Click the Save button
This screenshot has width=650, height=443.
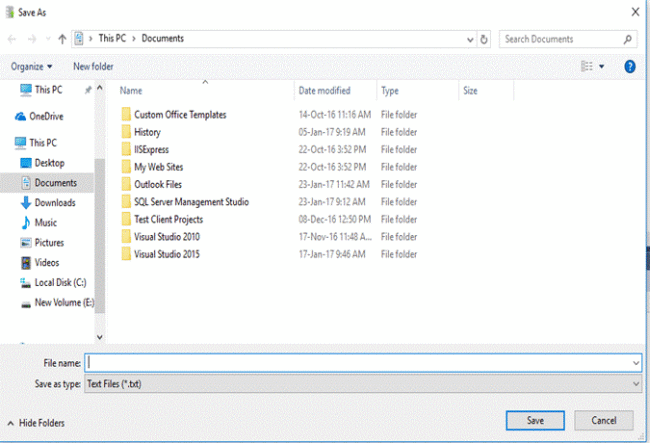[535, 421]
